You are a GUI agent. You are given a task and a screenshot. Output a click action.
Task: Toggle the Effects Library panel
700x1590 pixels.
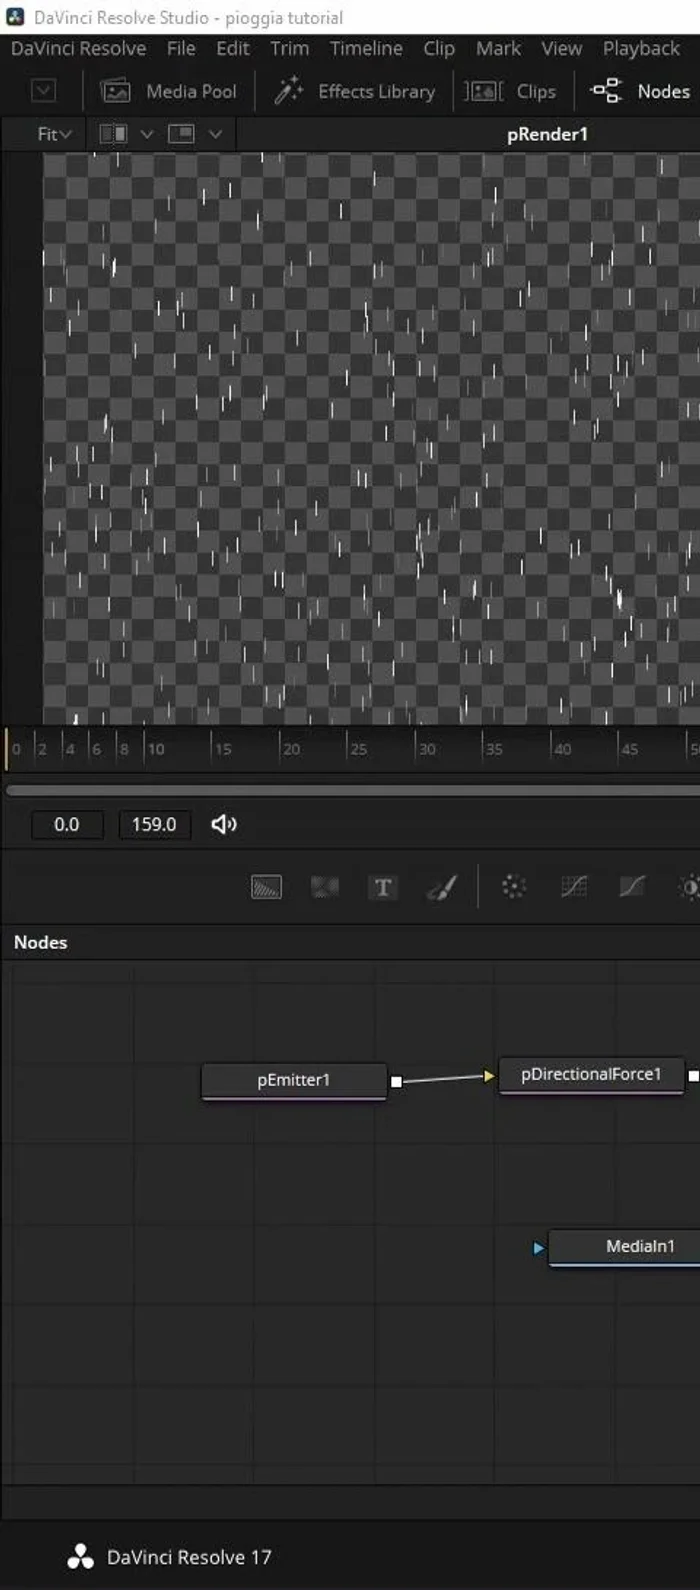point(356,91)
